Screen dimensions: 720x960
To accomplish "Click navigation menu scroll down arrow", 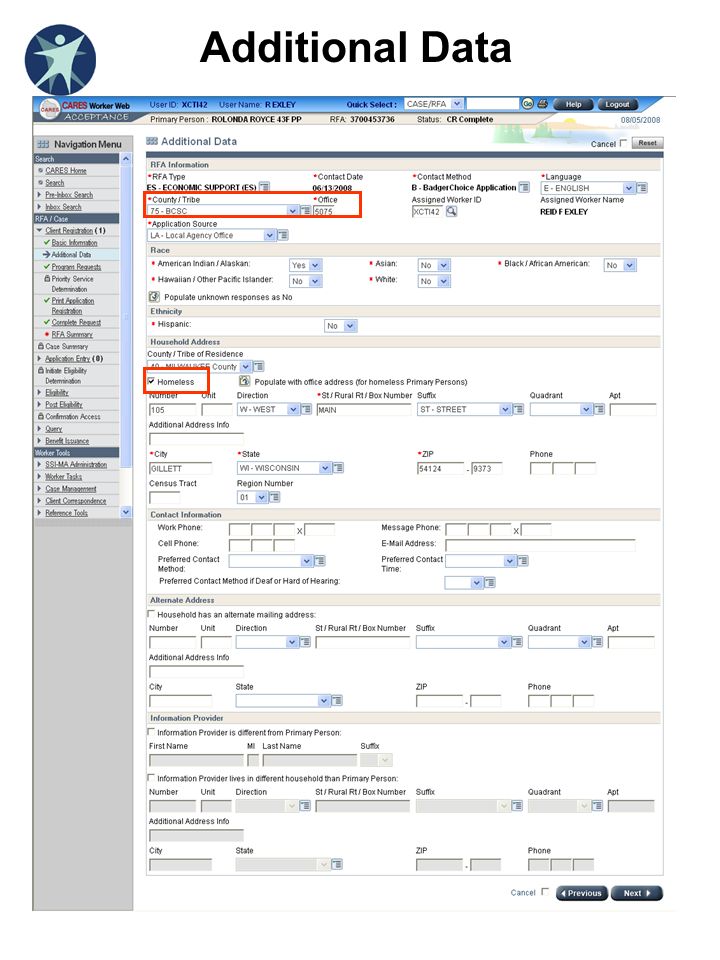I will pos(126,512).
